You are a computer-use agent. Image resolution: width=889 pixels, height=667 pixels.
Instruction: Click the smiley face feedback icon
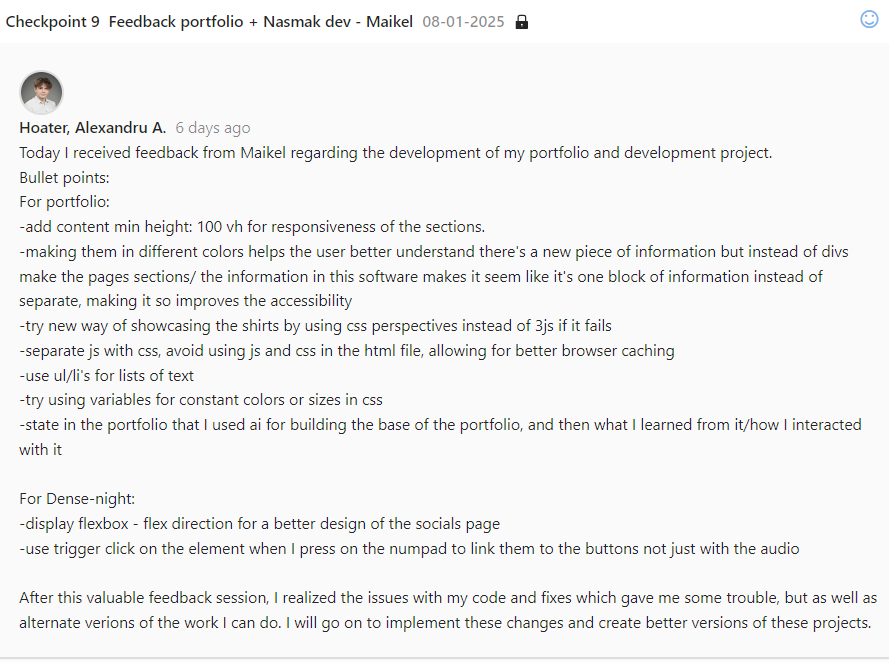pos(869,19)
